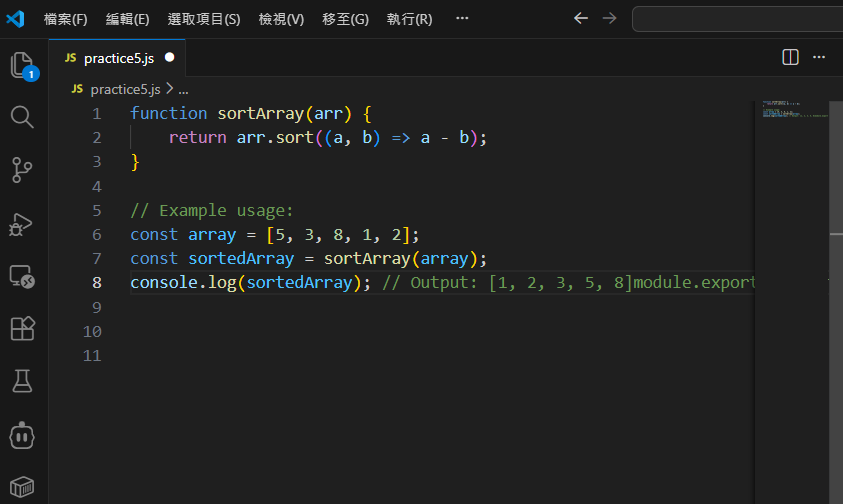The height and width of the screenshot is (504, 843).
Task: Open the Search view icon
Action: tap(22, 118)
